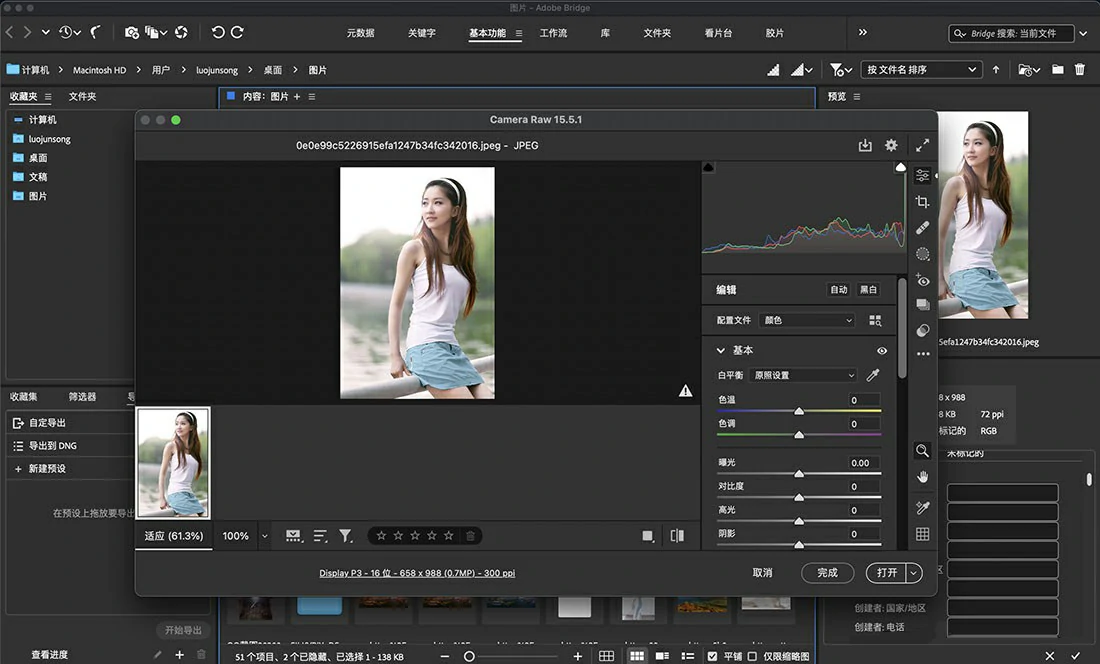
Task: Switch to 关键字 workspace
Action: click(x=422, y=33)
